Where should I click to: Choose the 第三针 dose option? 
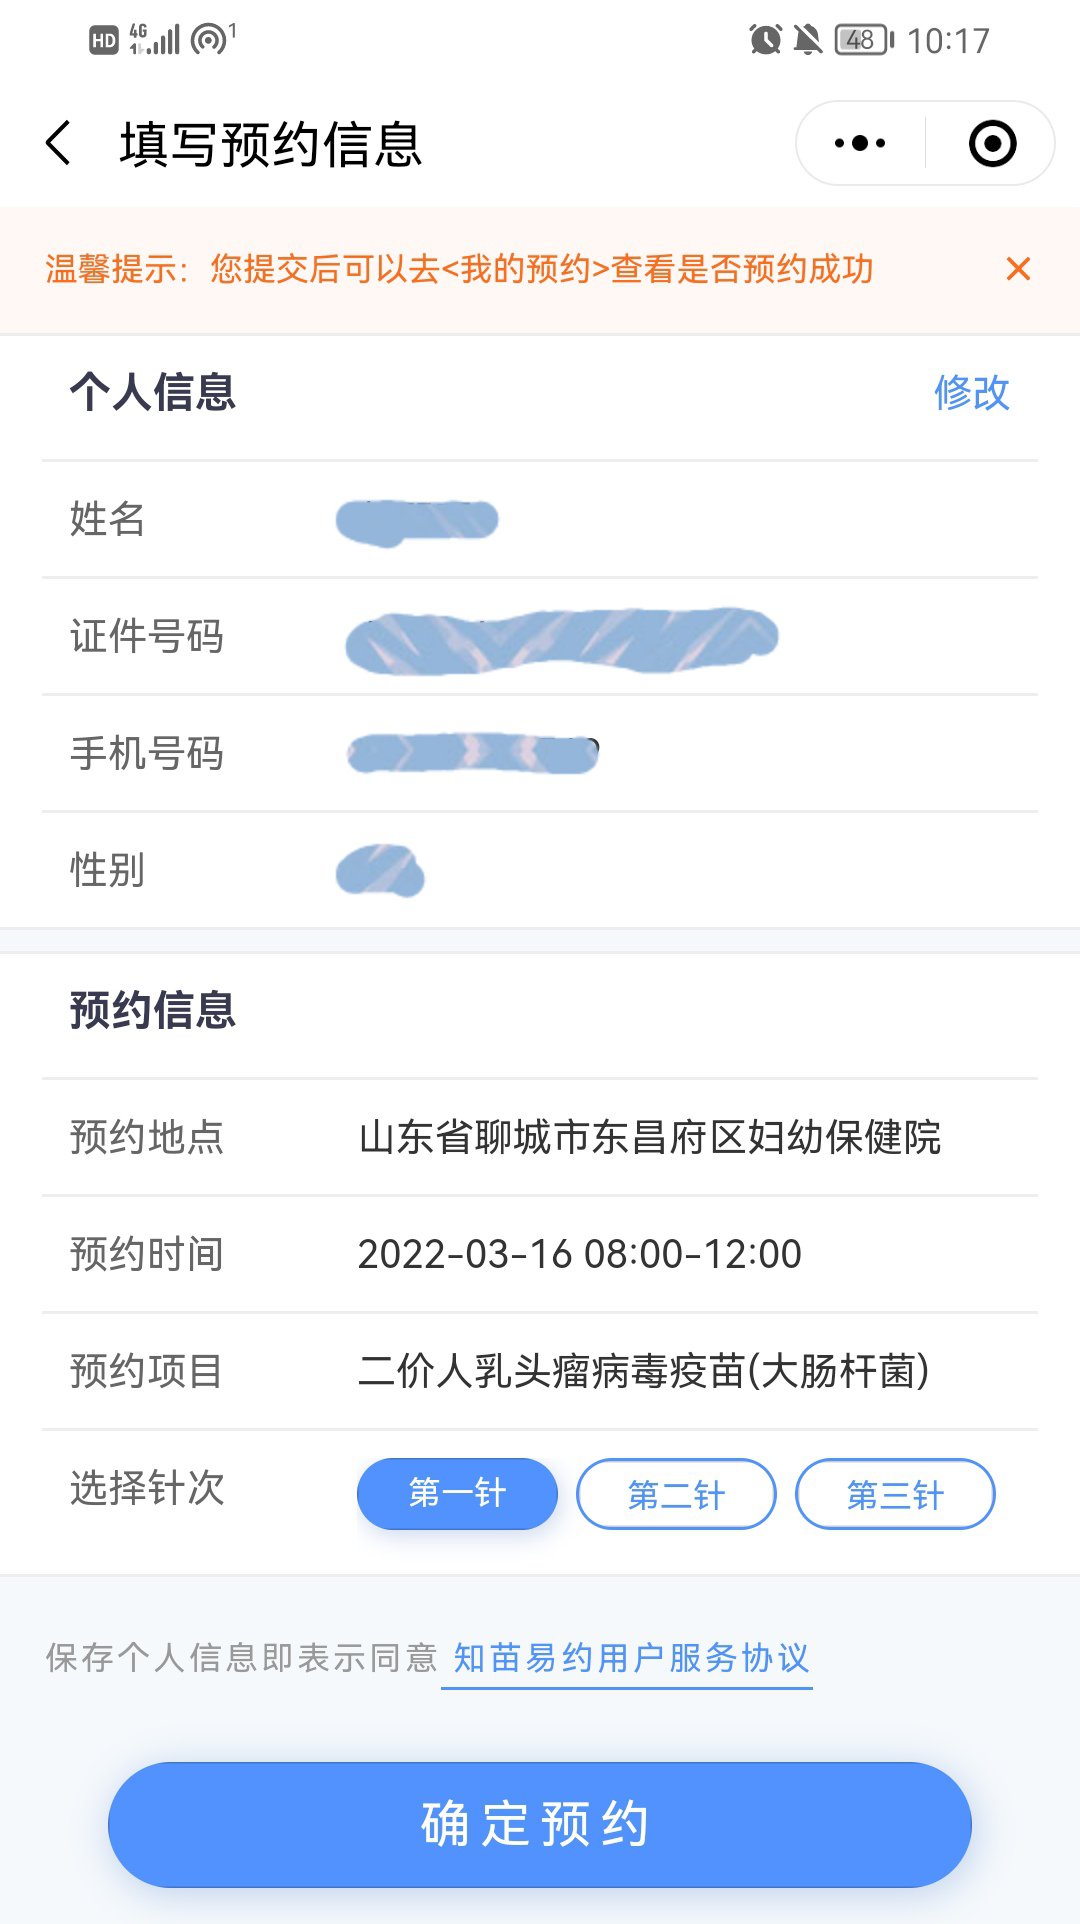tap(895, 1494)
